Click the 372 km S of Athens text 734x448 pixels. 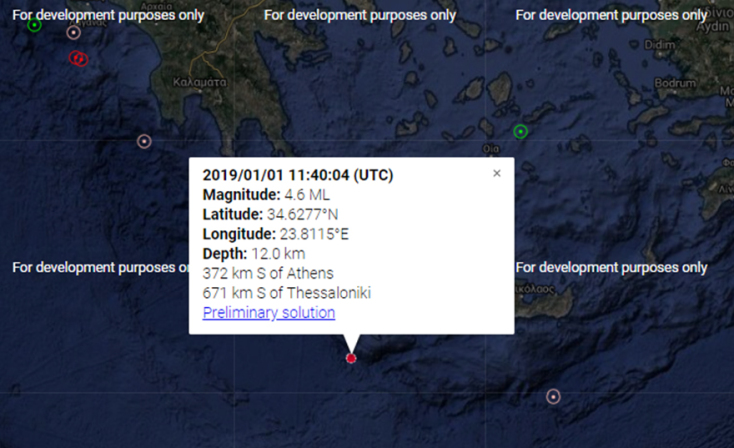click(268, 273)
